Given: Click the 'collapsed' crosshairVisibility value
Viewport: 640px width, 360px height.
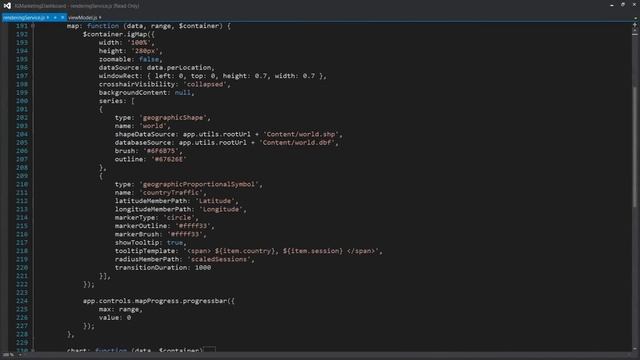Looking at the screenshot, I should (x=205, y=84).
